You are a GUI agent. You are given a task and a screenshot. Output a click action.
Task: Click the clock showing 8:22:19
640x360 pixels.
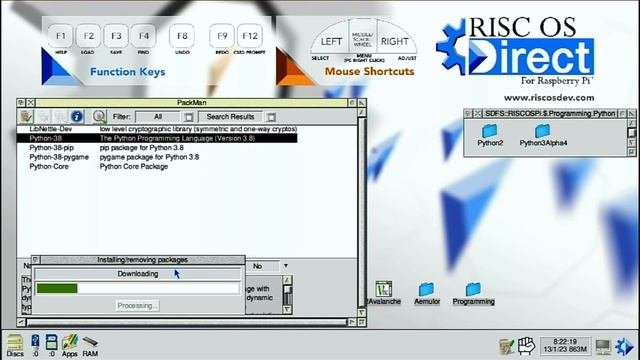point(565,345)
